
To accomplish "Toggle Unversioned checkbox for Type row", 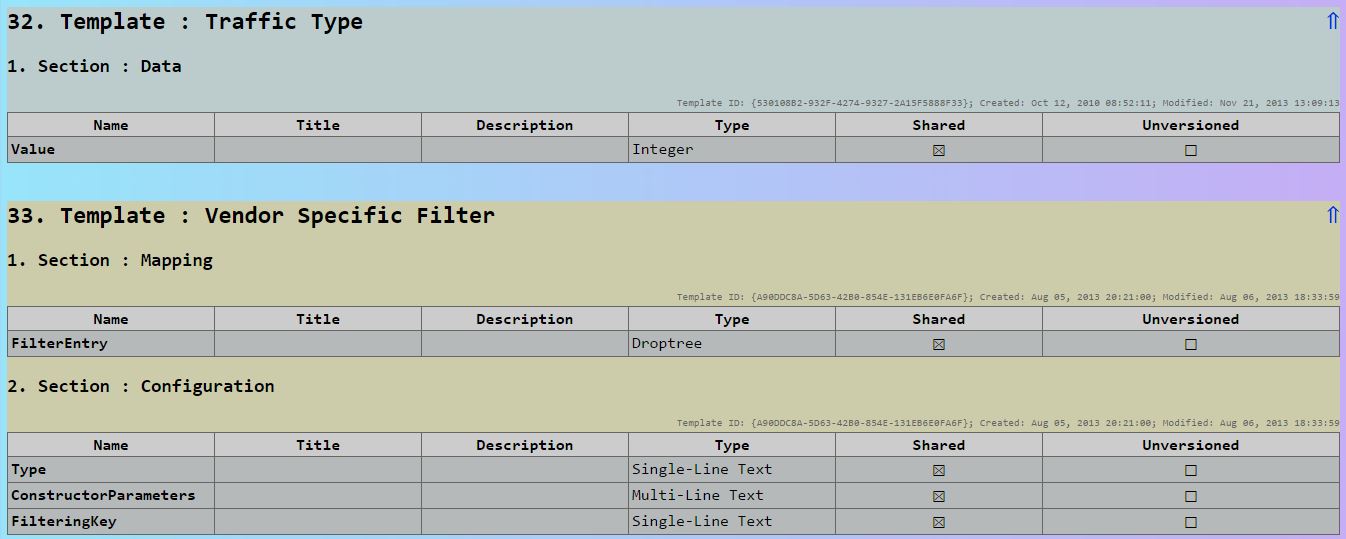I will [1190, 470].
